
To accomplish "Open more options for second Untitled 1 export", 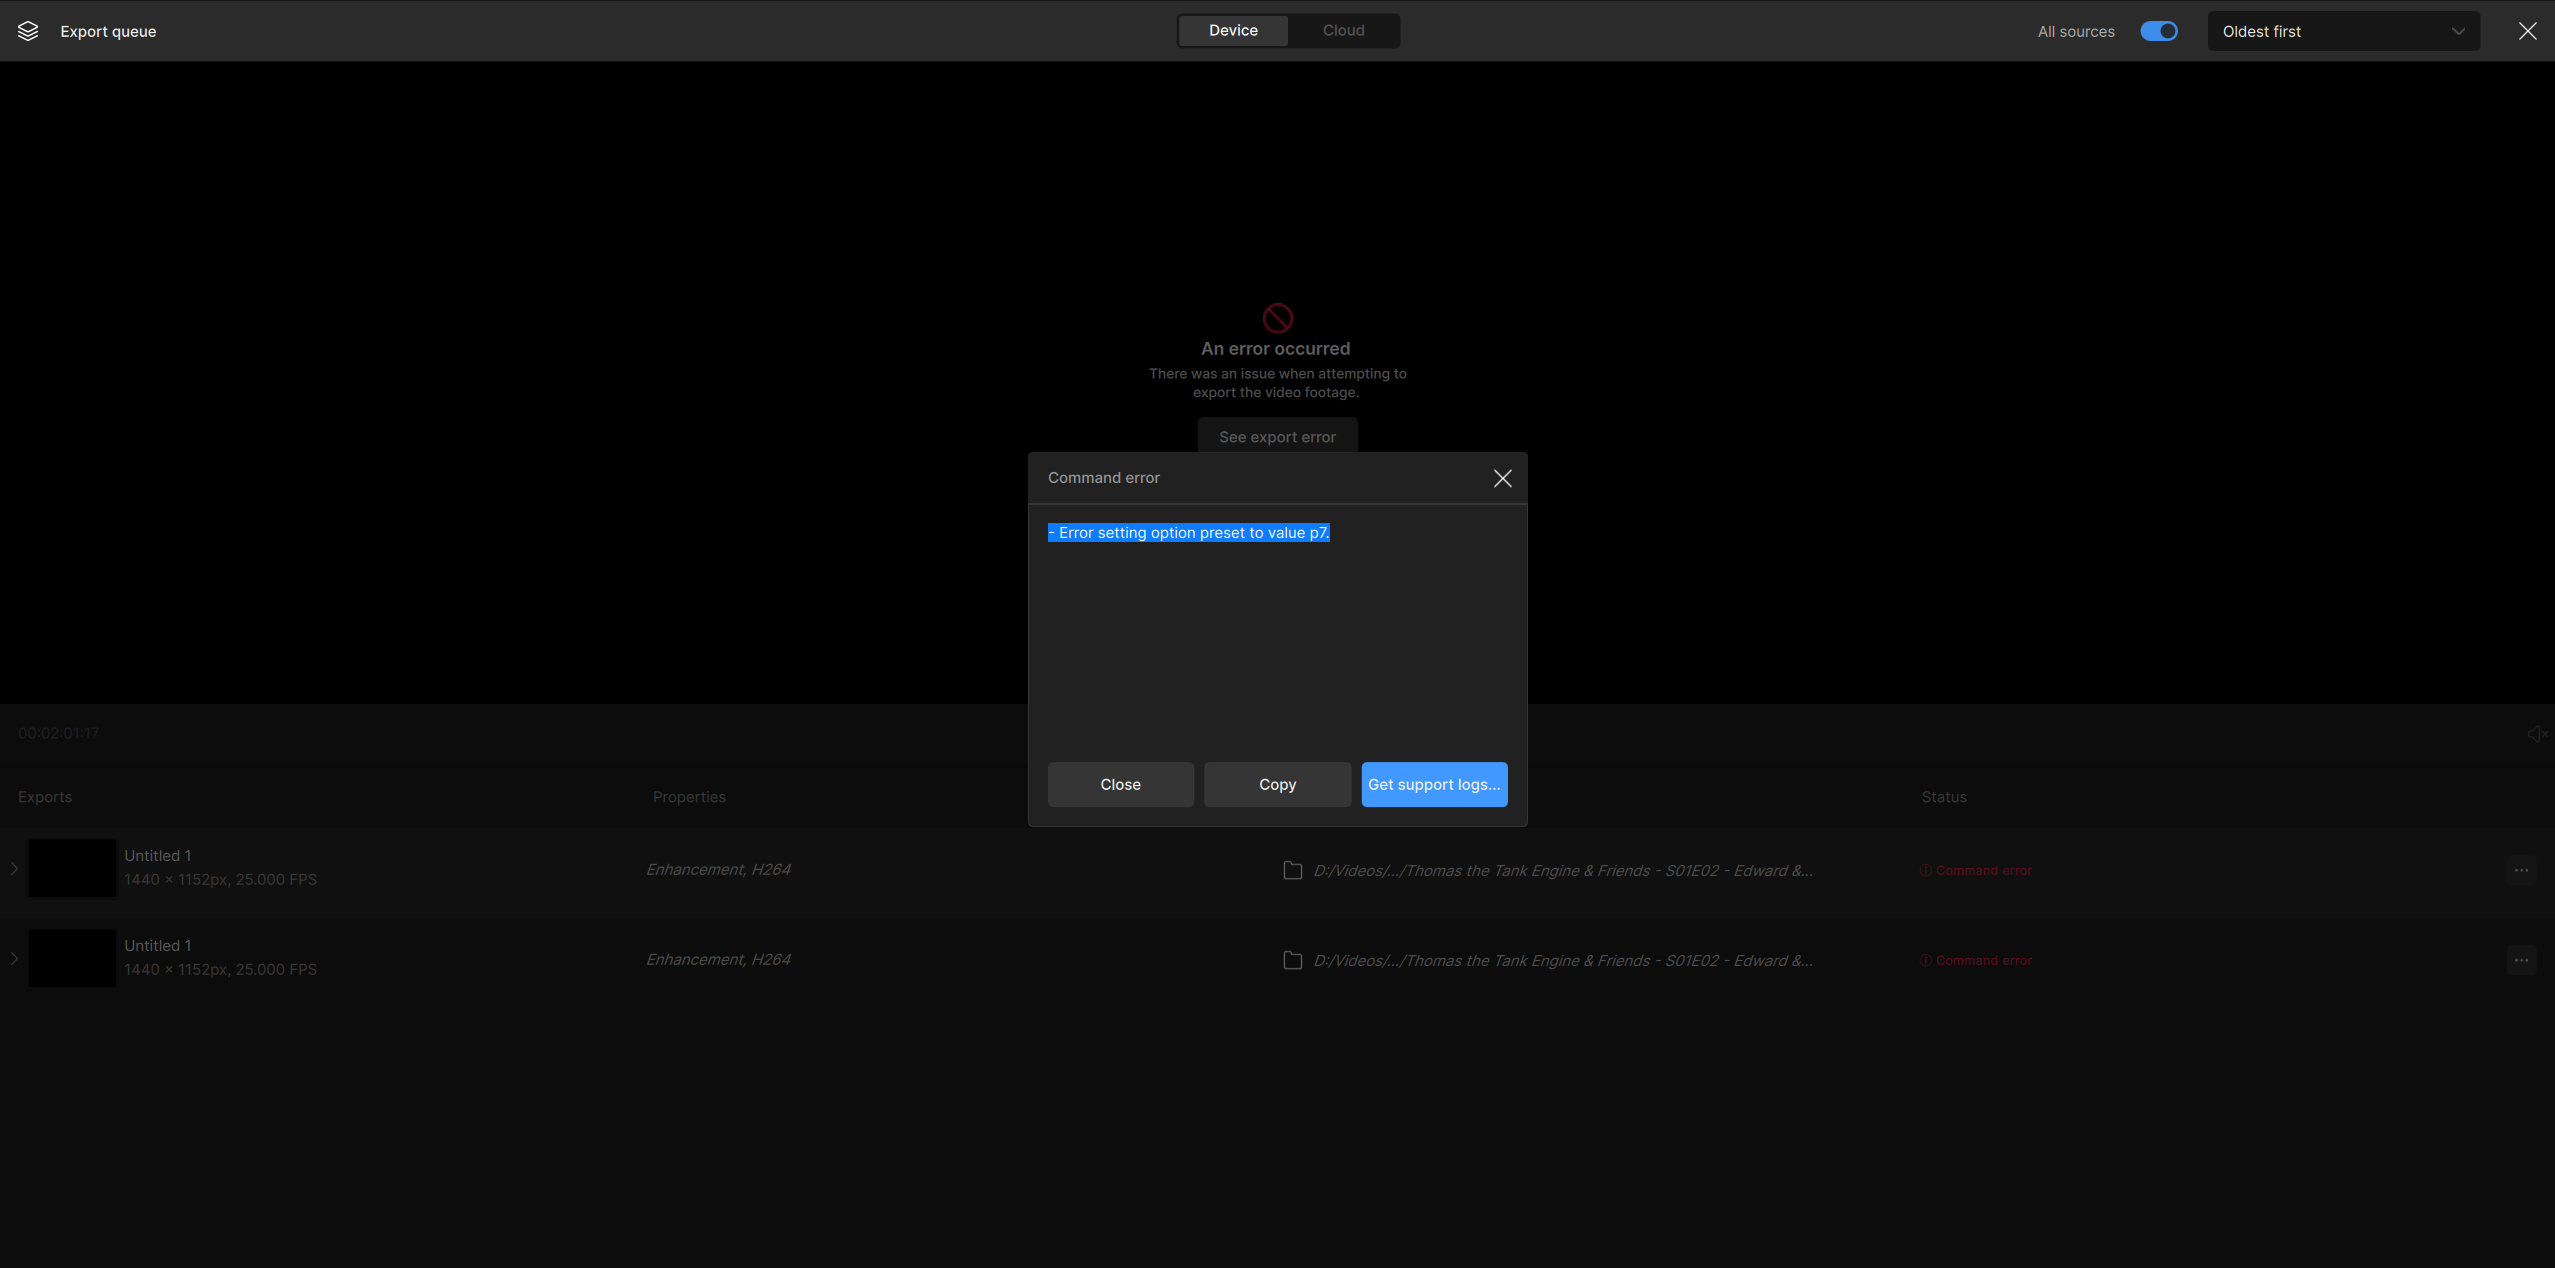I will pos(2521,960).
